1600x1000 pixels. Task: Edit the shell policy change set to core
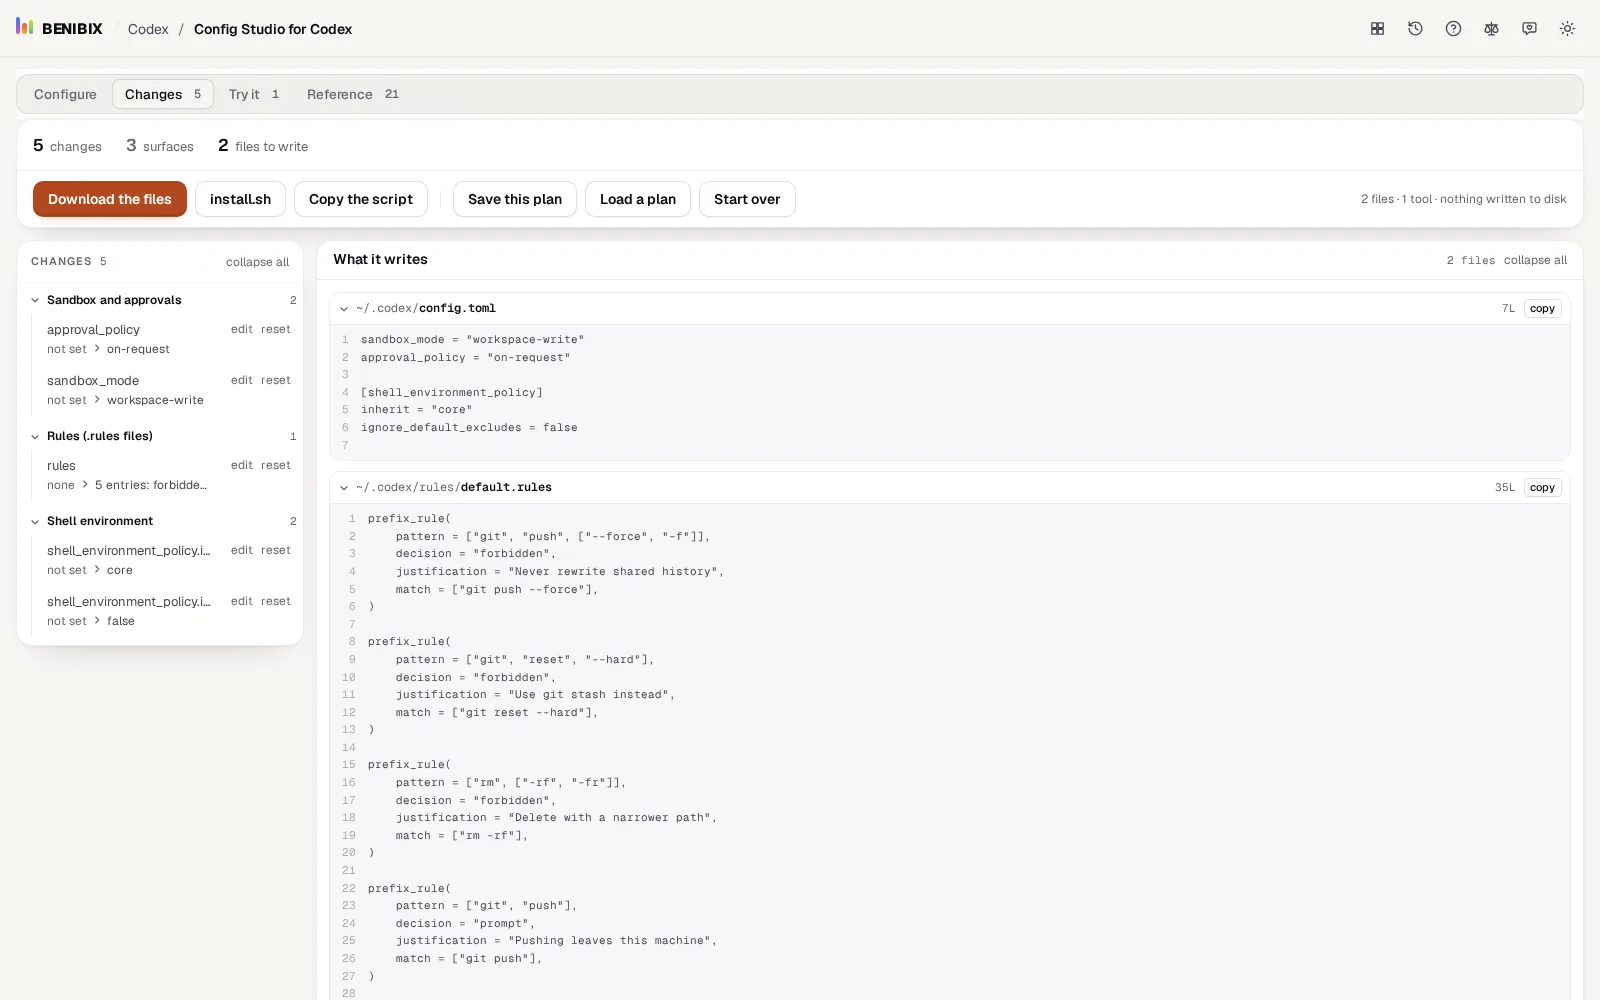242,550
